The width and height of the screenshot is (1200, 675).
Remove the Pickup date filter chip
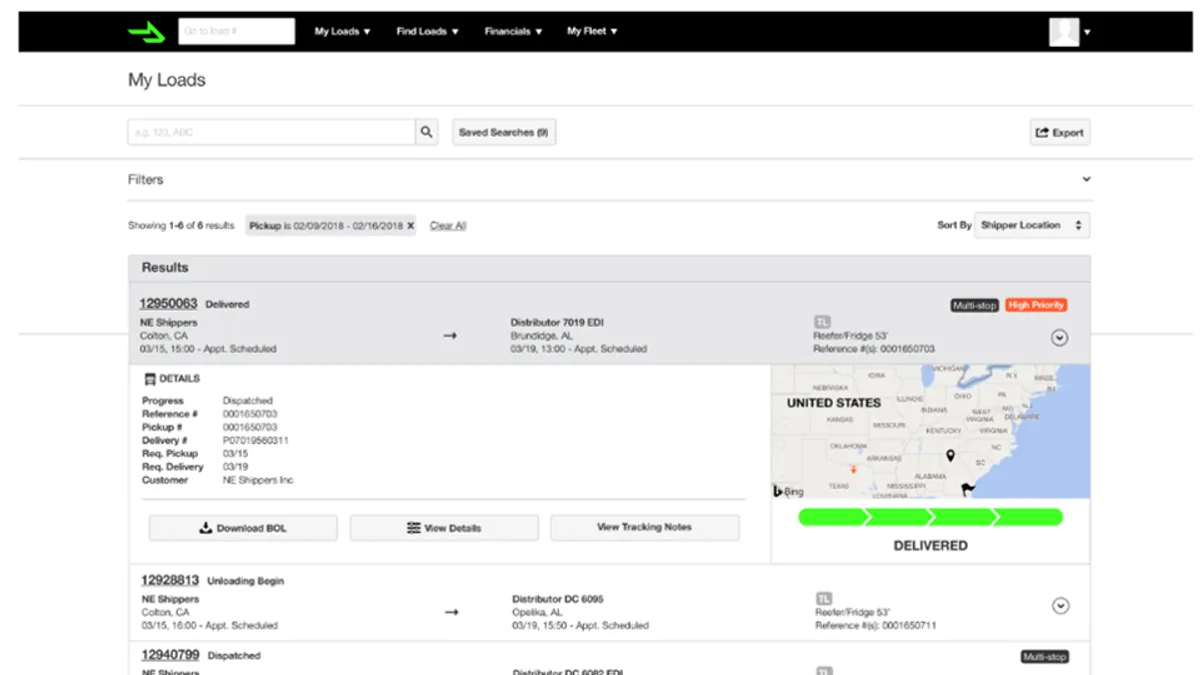[410, 226]
